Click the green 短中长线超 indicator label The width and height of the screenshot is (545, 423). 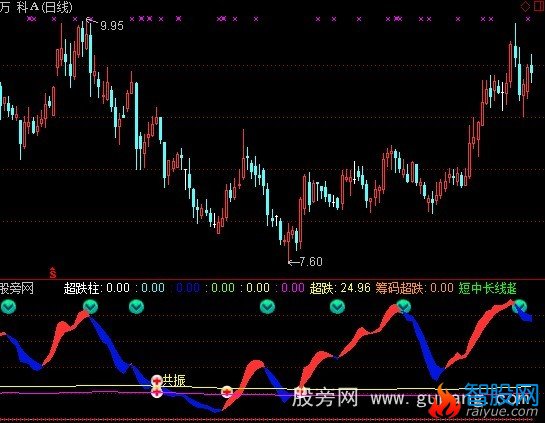487,288
